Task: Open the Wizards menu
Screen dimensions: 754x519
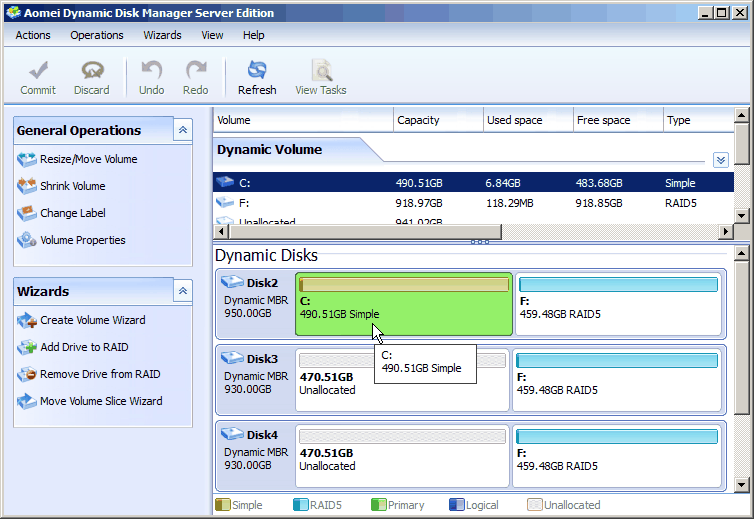Action: tap(162, 35)
